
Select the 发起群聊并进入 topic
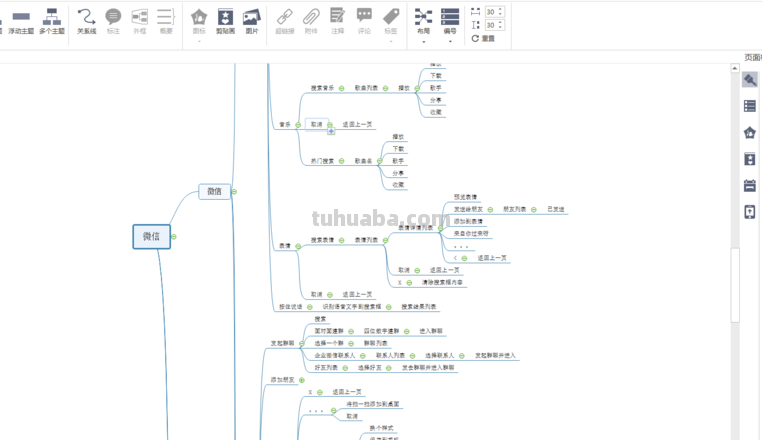[x=495, y=355]
